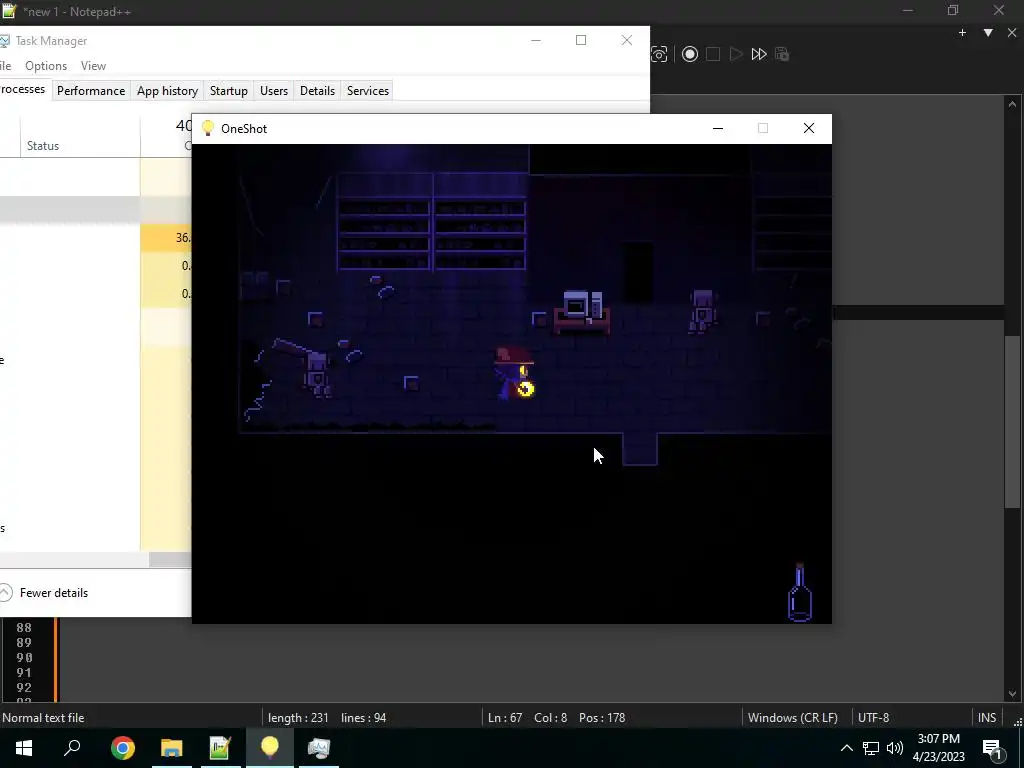Open the Details tab in Task Manager

[317, 91]
